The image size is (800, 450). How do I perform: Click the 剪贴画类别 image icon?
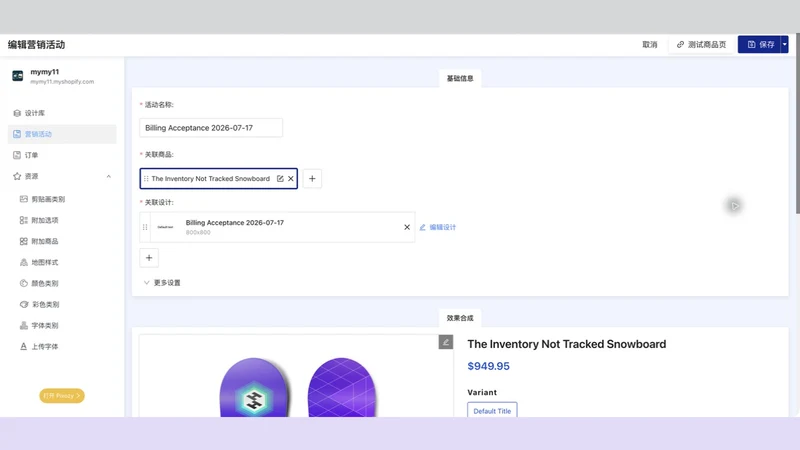click(23, 199)
